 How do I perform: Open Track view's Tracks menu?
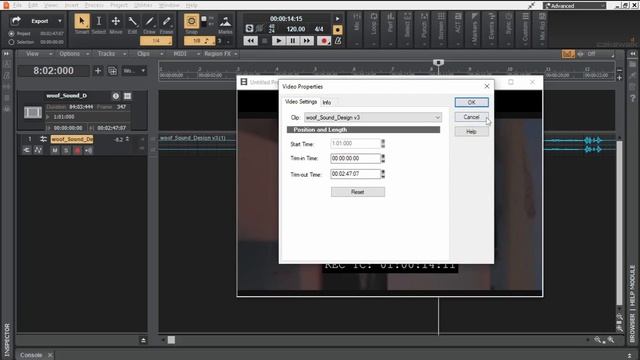107,54
